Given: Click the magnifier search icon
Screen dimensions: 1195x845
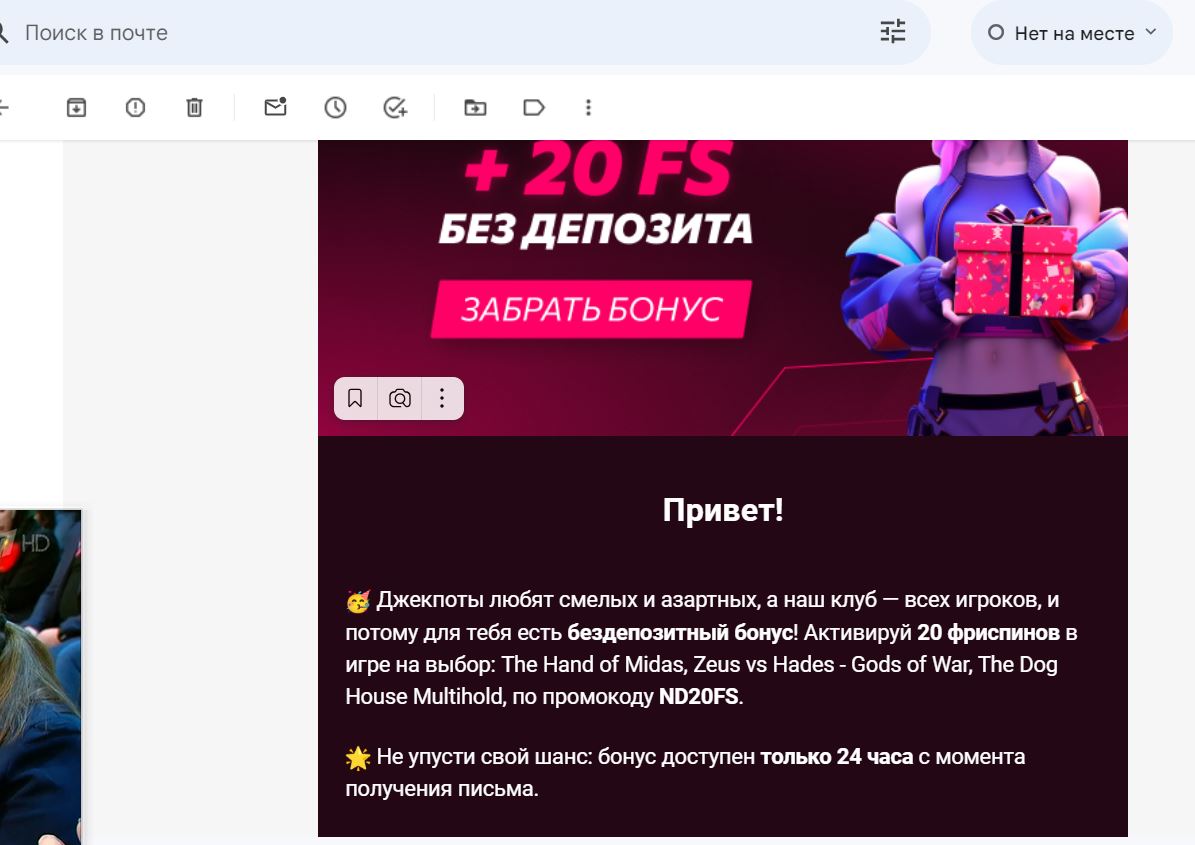Looking at the screenshot, I should tap(3, 33).
